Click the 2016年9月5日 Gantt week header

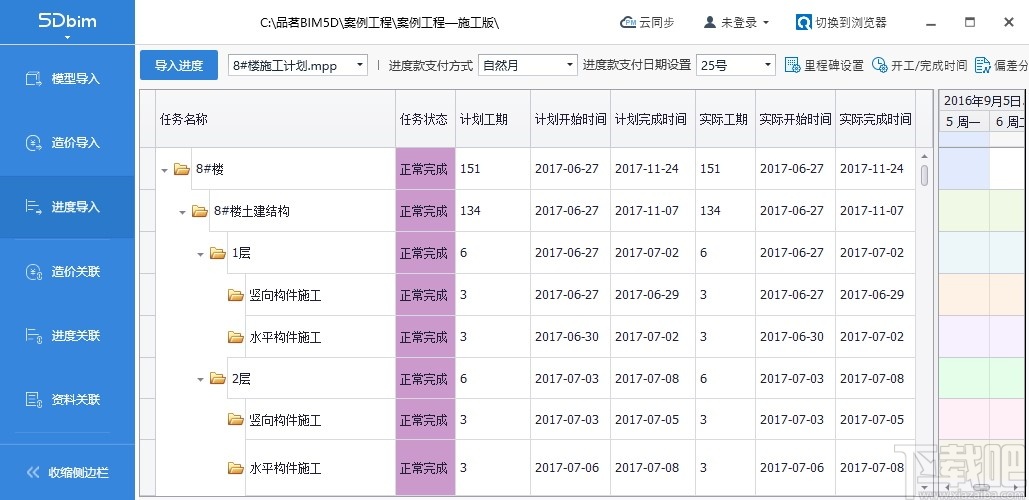click(x=983, y=101)
